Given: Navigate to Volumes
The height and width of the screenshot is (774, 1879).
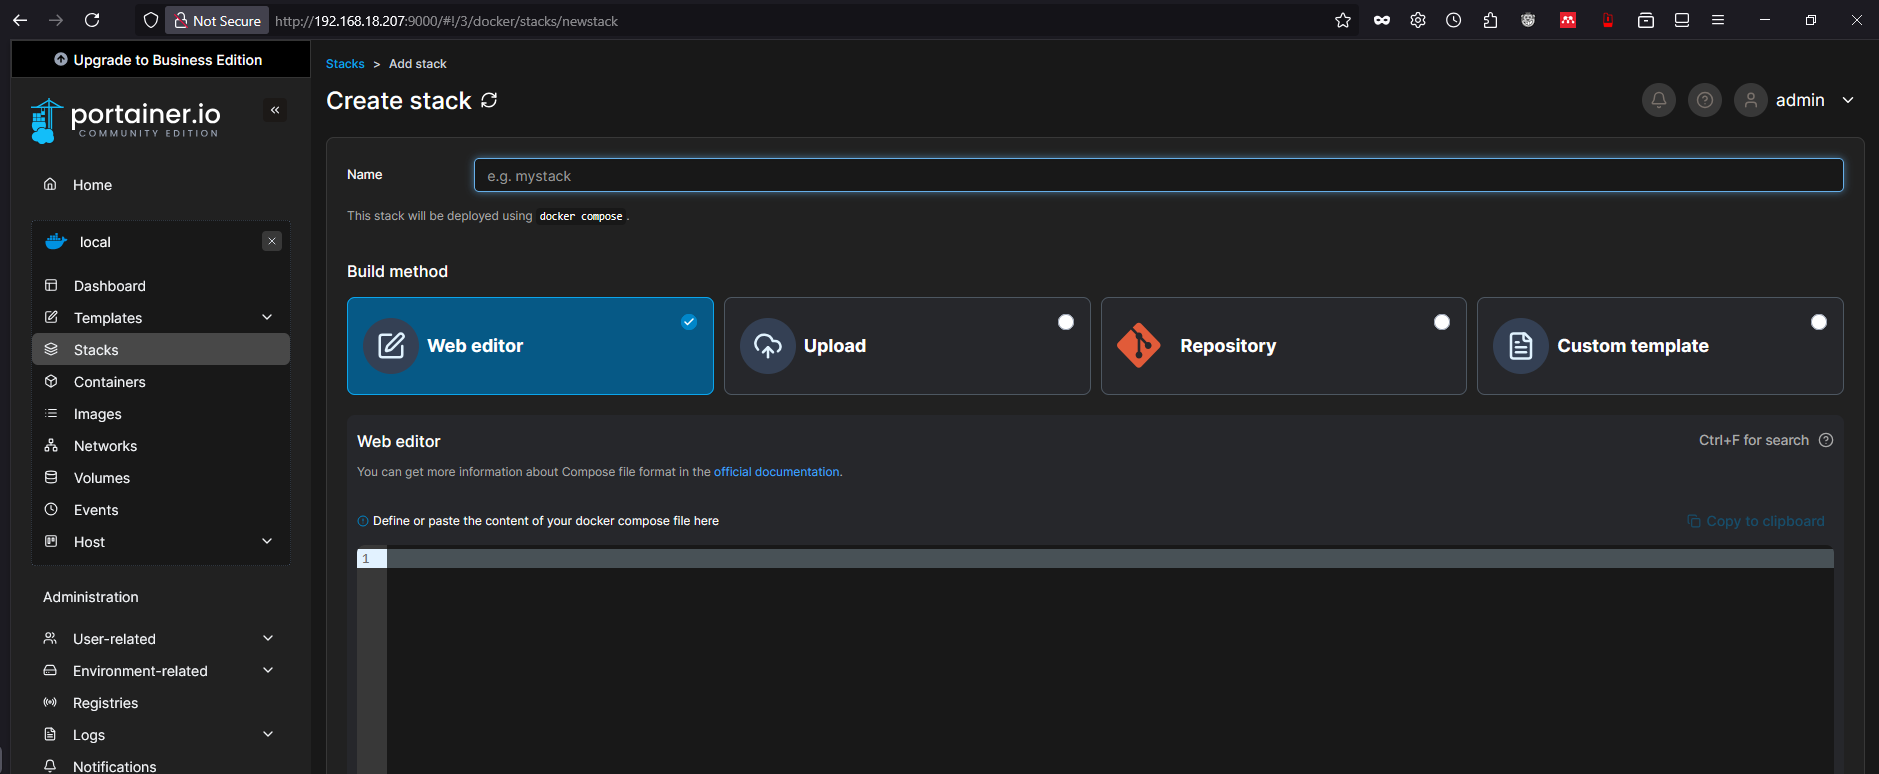Looking at the screenshot, I should [x=161, y=477].
